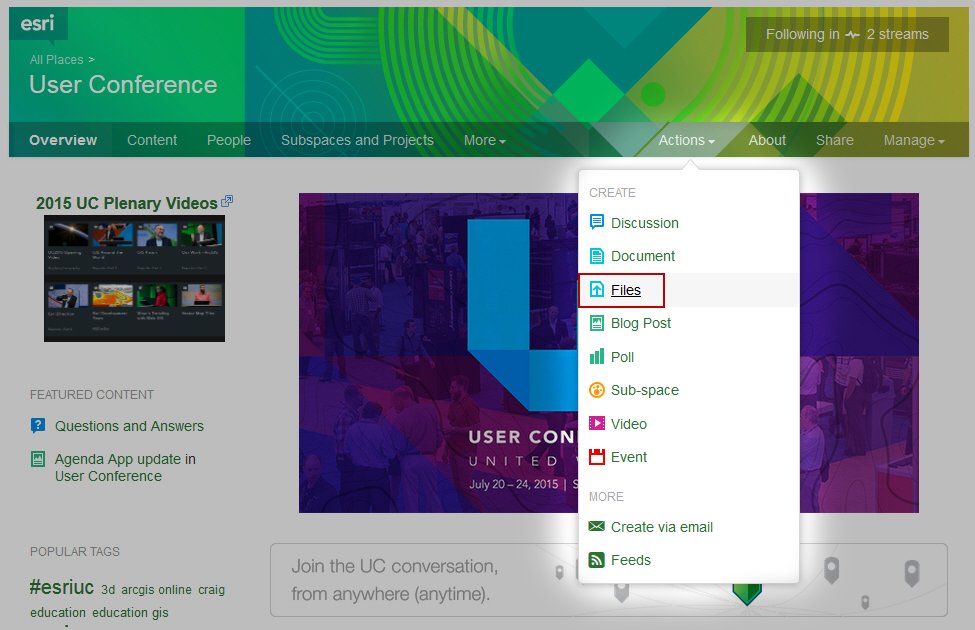The width and height of the screenshot is (975, 630).
Task: Click the User Conference 2015 banner image
Action: coord(438,353)
